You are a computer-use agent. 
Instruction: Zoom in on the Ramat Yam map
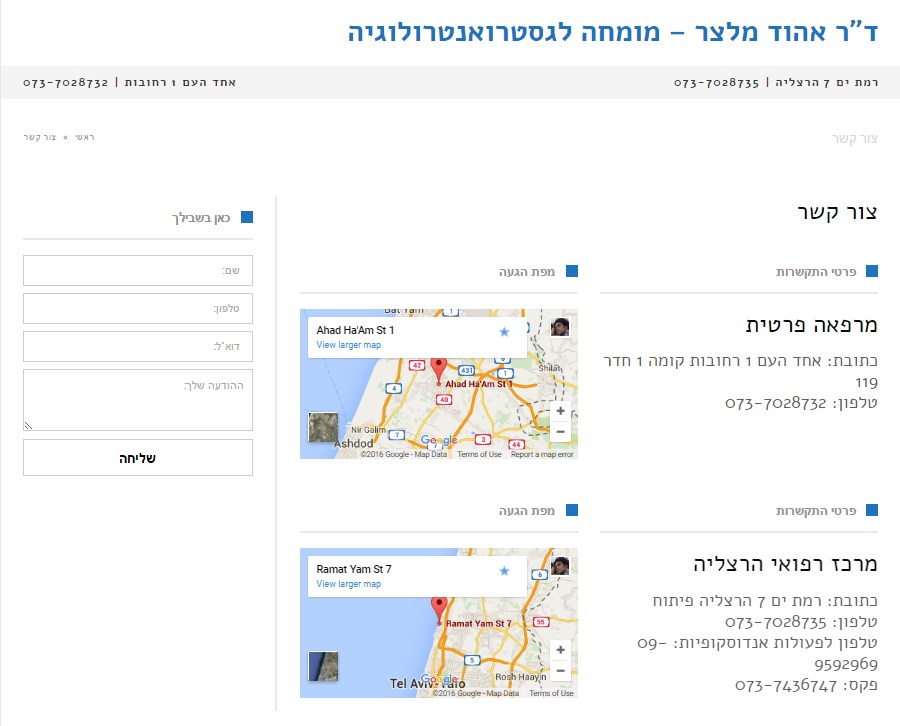coord(561,650)
